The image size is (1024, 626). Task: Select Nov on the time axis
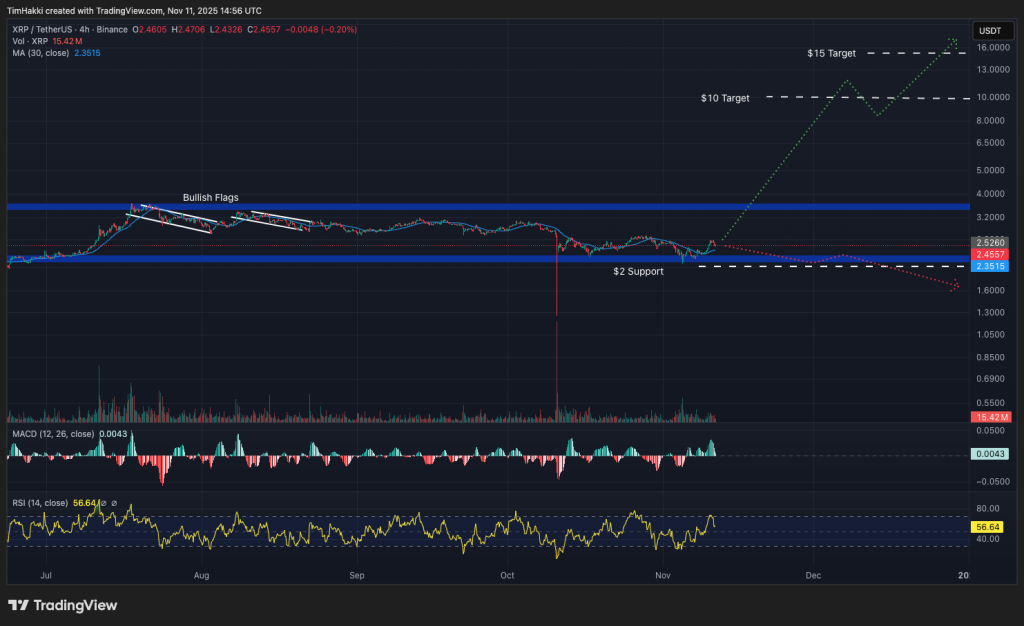(662, 576)
